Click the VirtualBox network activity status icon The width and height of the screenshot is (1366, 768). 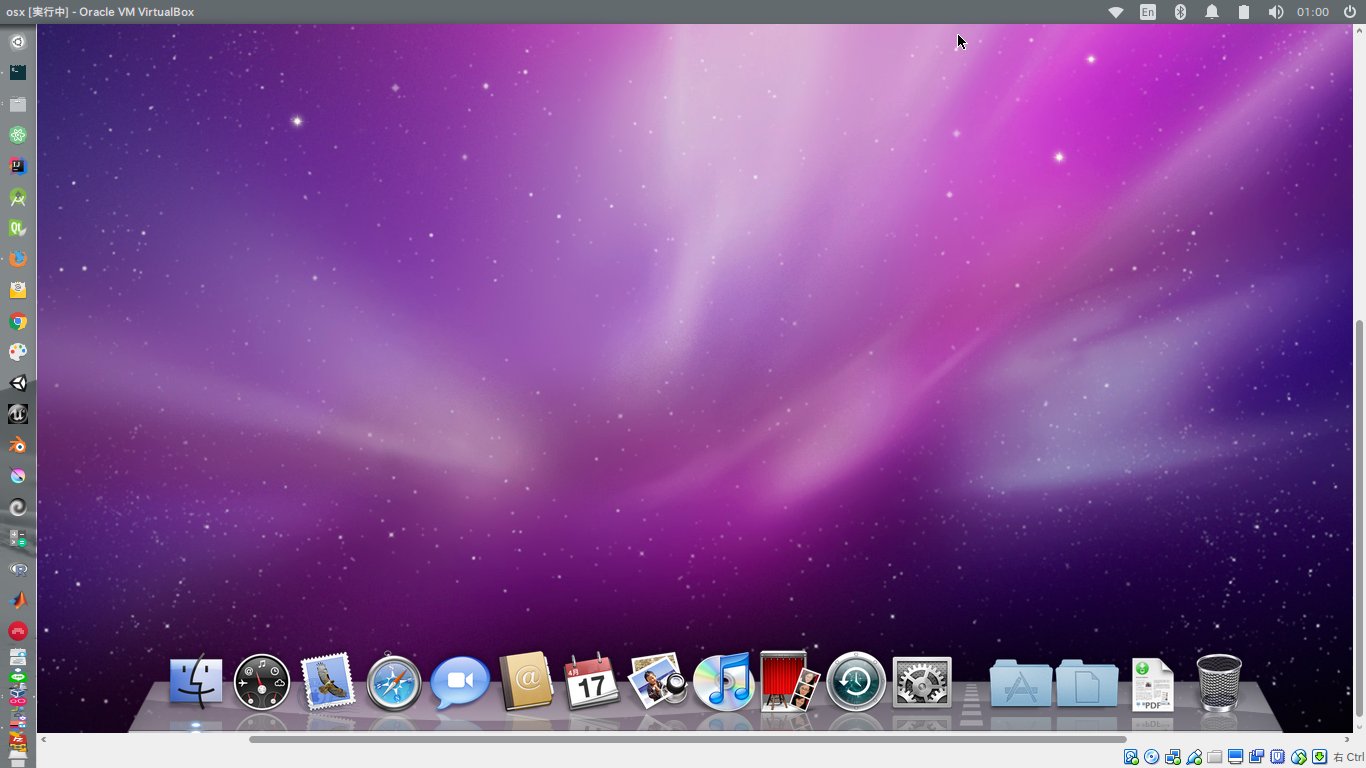click(1172, 756)
